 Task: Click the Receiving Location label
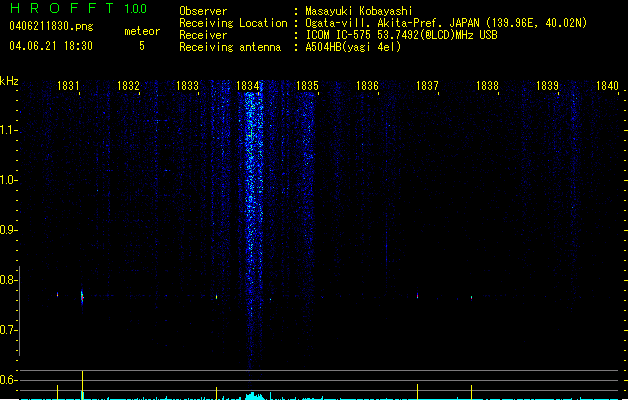tap(233, 23)
